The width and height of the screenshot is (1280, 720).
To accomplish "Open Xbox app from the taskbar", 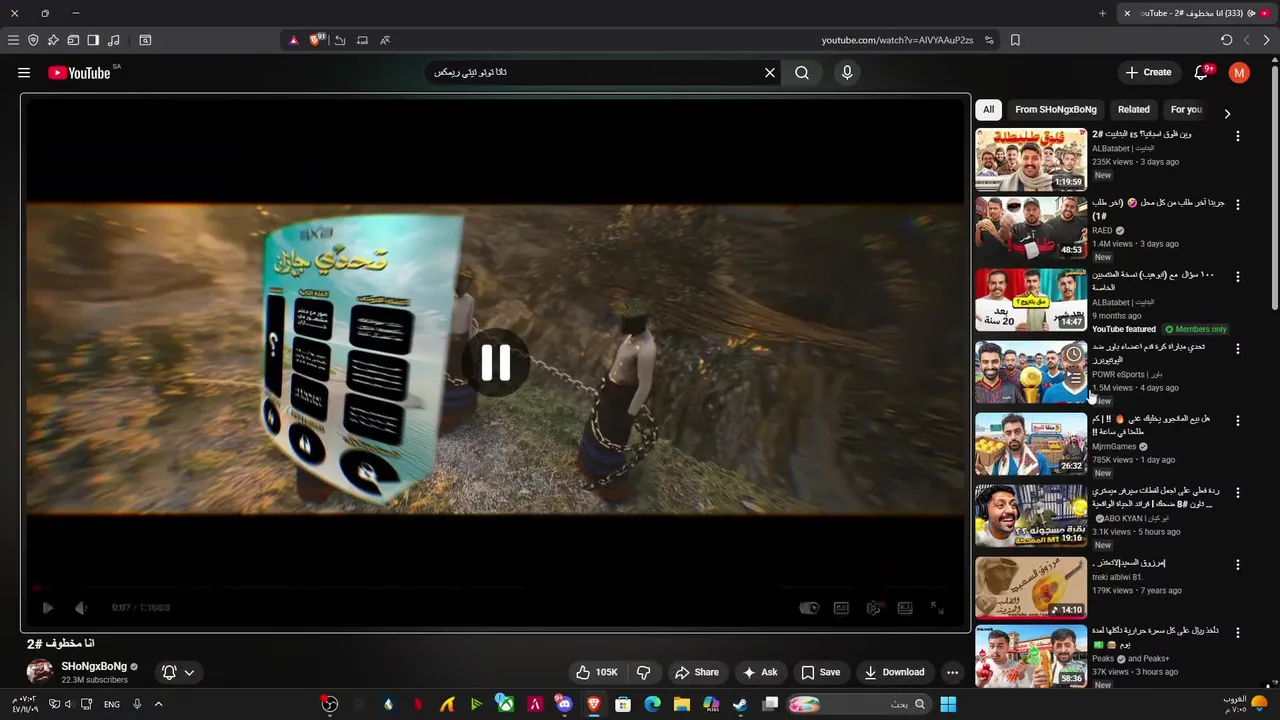I will (x=506, y=704).
